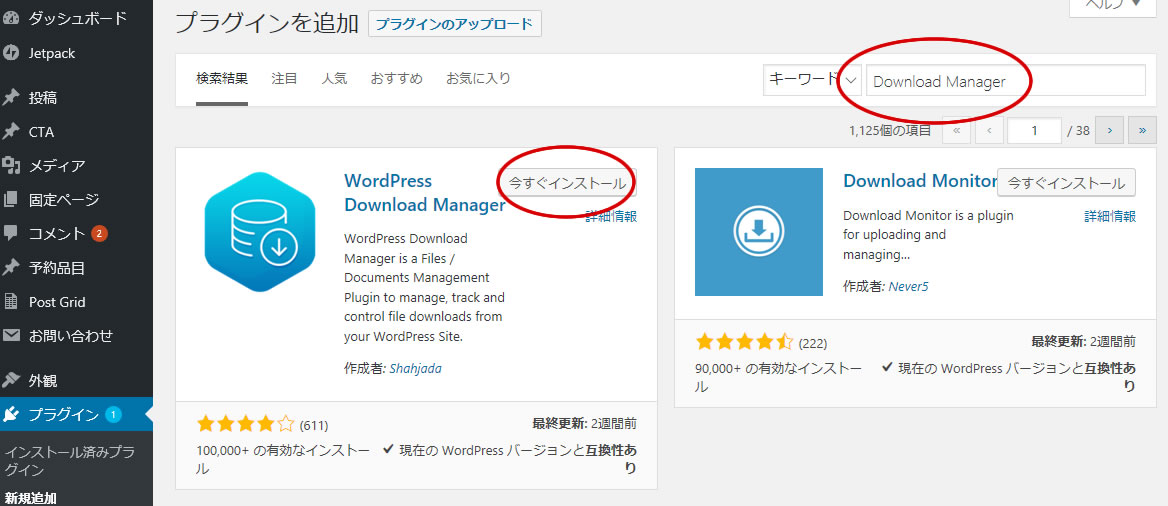The width and height of the screenshot is (1168, 506).
Task: Switch to the お気に入り tab
Action: point(478,78)
